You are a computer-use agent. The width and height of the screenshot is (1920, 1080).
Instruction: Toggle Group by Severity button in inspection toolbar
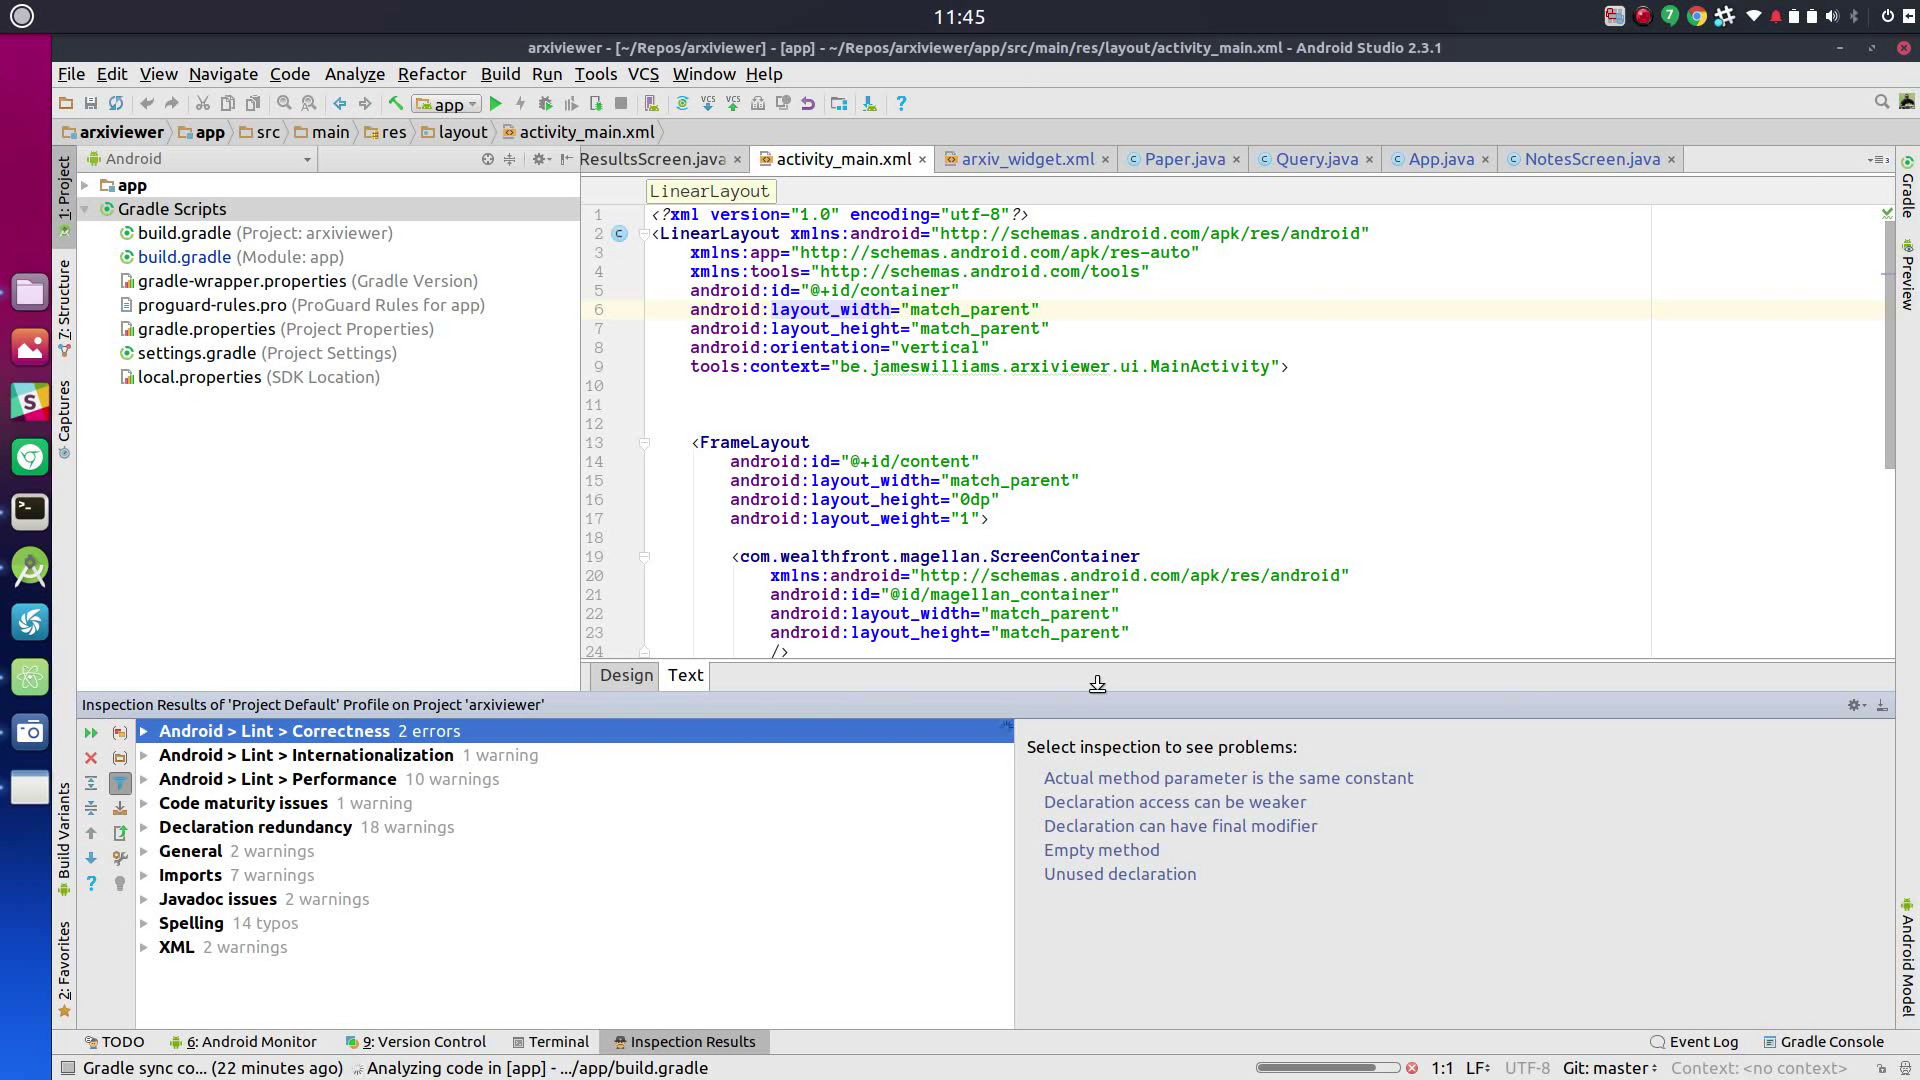(x=120, y=733)
